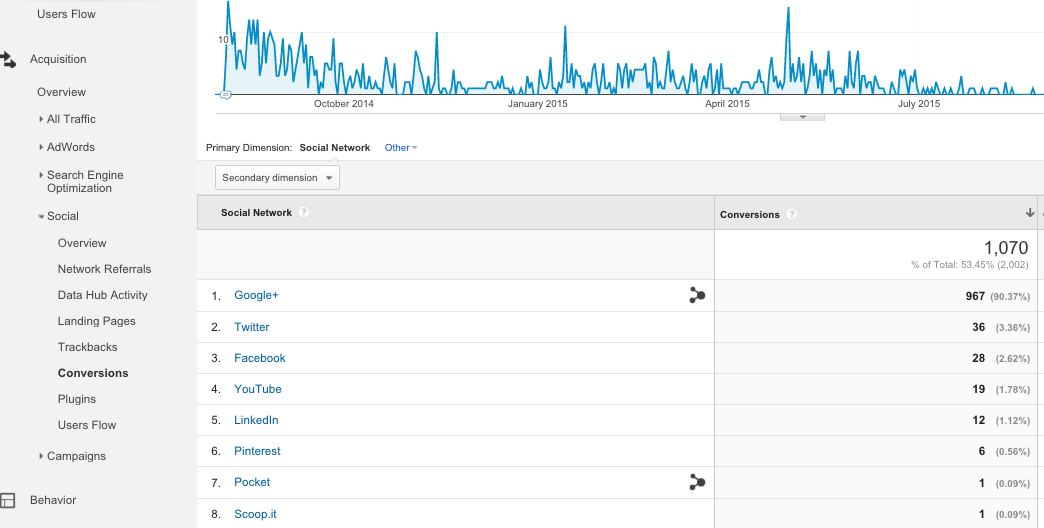Open Social Landing Pages report

(x=97, y=321)
